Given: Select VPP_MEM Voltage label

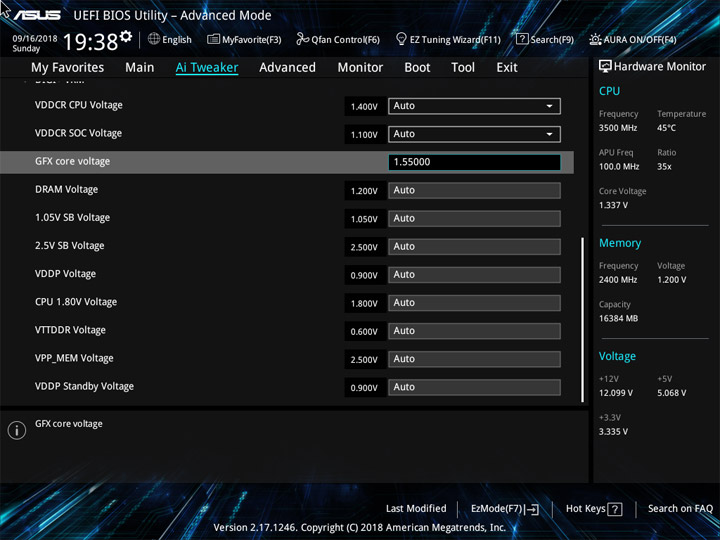Looking at the screenshot, I should (x=74, y=358).
